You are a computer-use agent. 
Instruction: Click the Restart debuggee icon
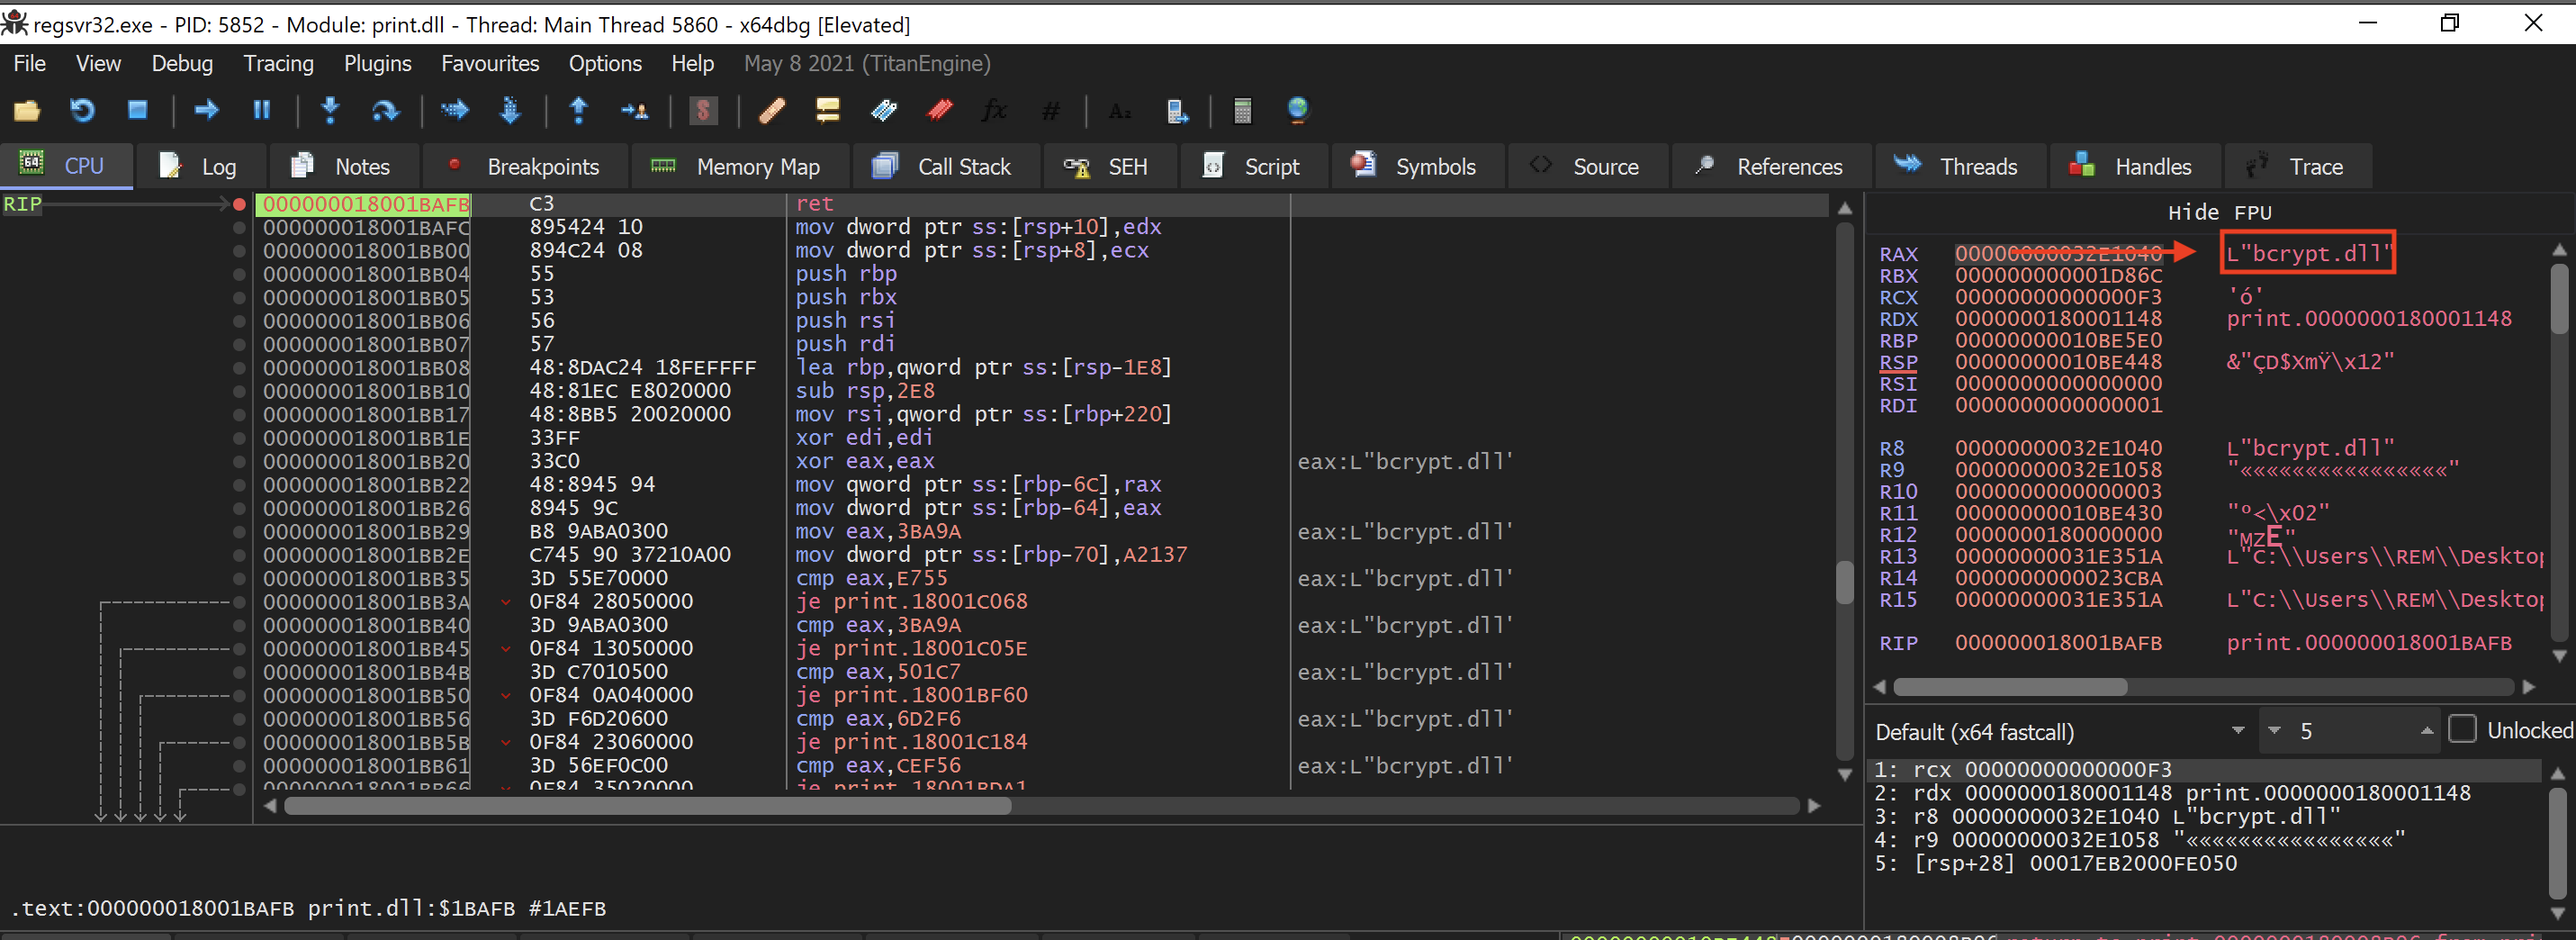(x=82, y=110)
